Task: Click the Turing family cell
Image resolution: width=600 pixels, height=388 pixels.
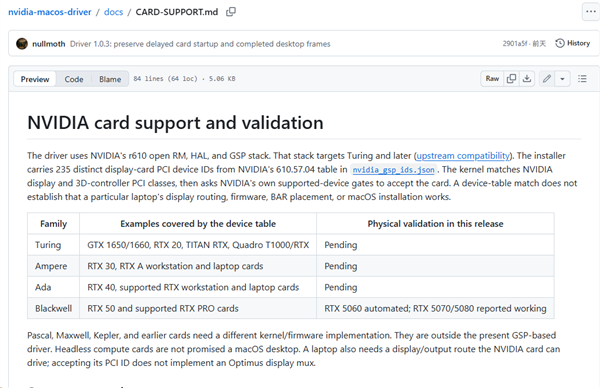Action: click(53, 245)
